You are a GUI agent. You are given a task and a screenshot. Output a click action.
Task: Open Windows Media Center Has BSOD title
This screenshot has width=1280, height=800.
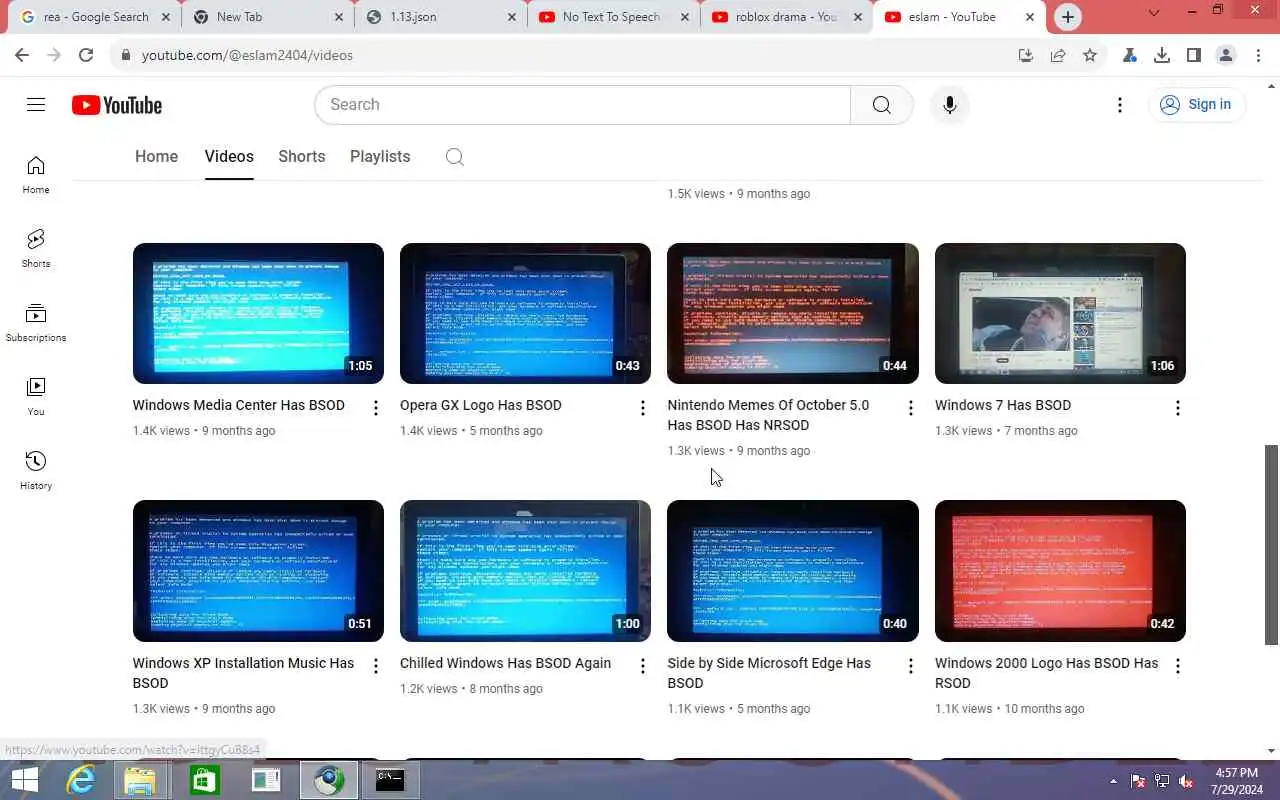coord(239,406)
